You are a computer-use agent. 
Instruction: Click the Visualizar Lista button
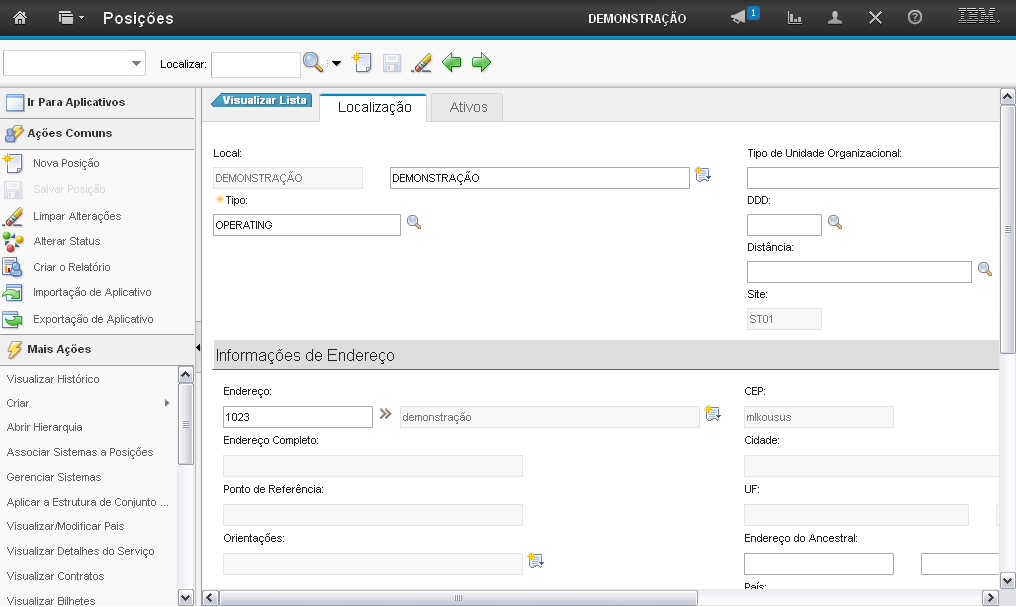click(263, 100)
